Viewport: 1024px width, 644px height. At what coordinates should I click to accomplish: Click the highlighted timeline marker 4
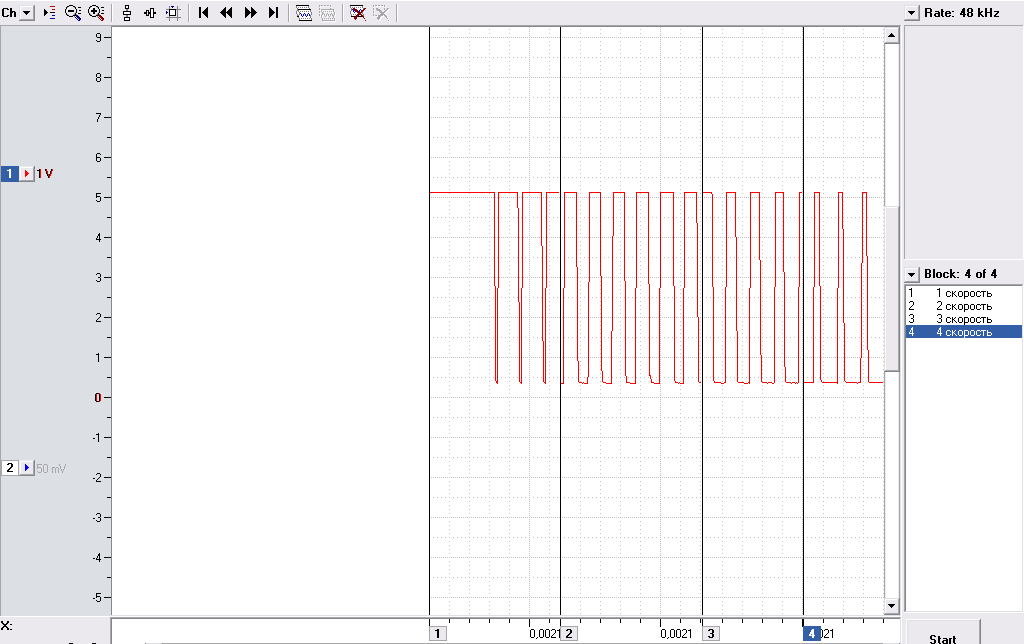(812, 634)
